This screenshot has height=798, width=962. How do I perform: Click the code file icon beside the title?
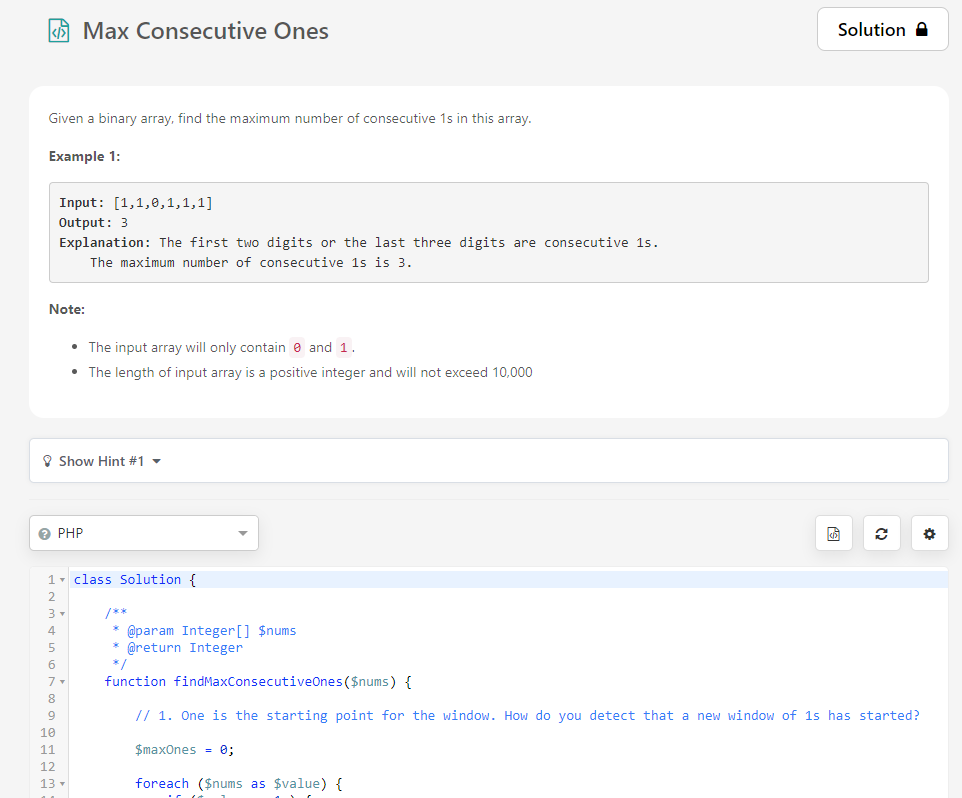59,31
